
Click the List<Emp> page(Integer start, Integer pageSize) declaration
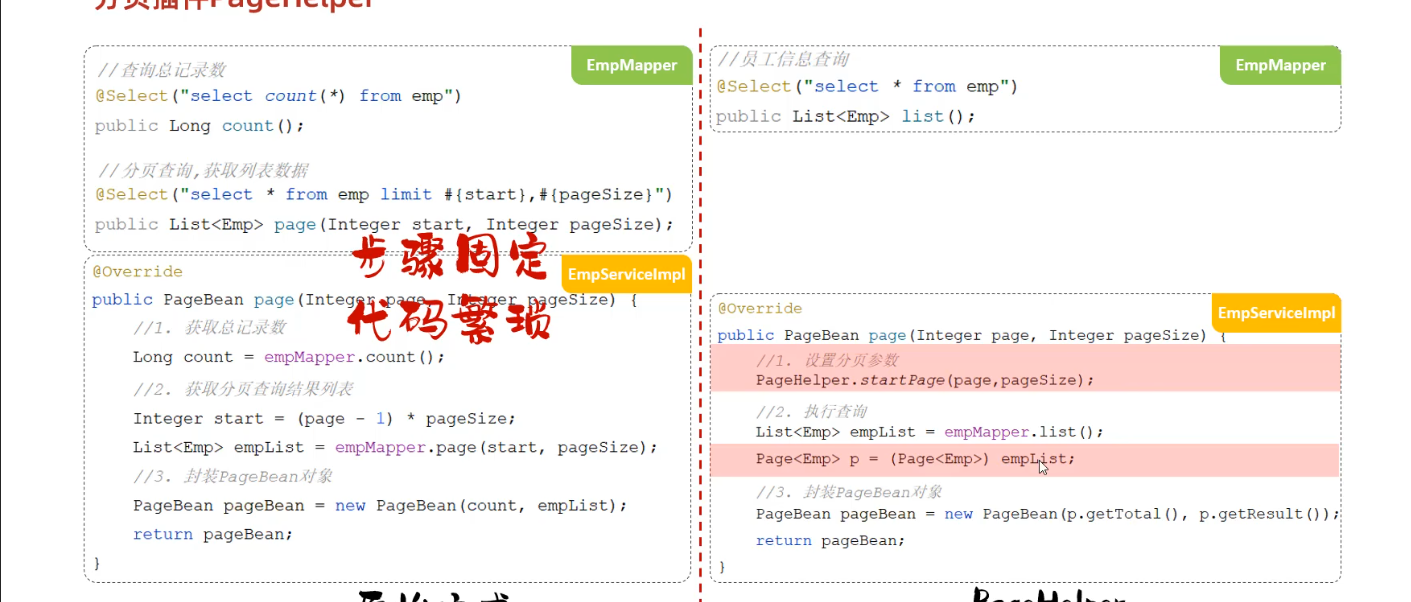pos(384,224)
